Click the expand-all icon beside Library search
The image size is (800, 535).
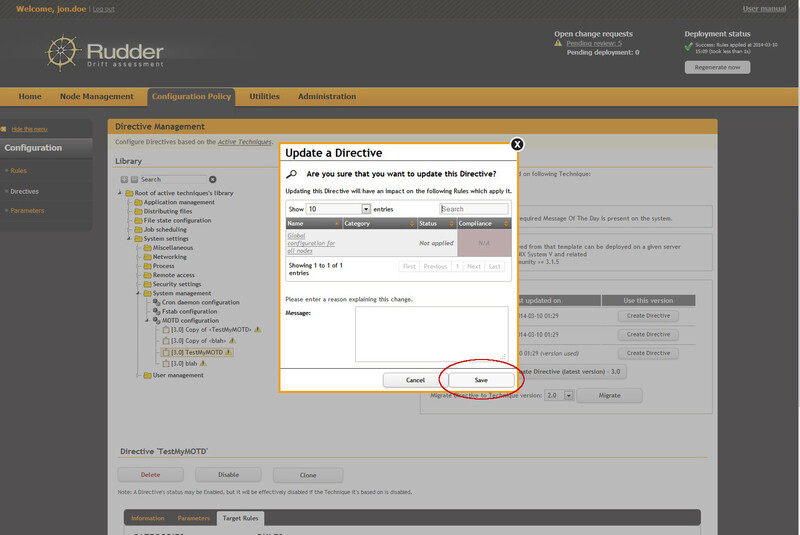click(x=124, y=180)
